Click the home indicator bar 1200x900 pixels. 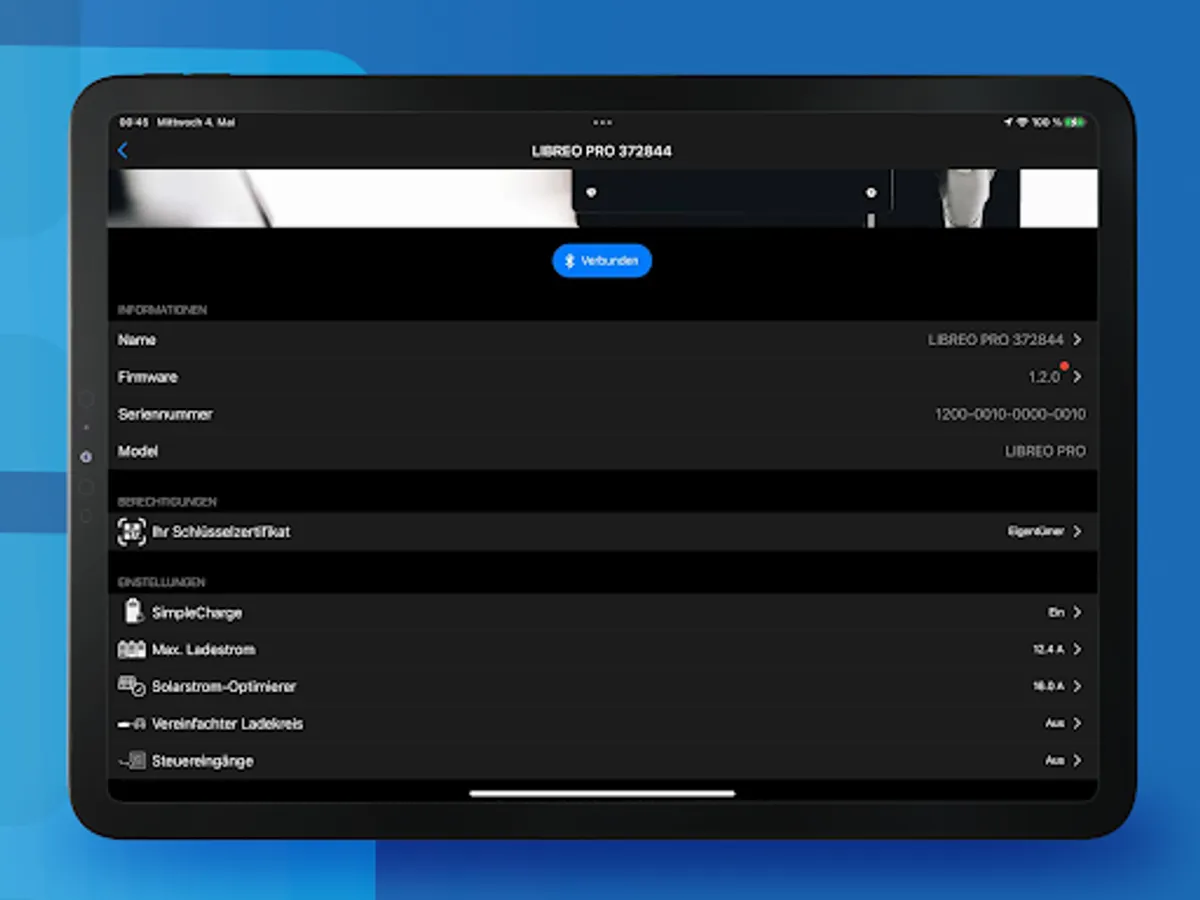602,794
